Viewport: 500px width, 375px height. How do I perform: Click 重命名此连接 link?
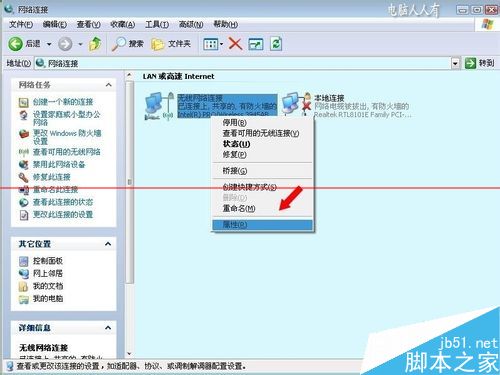(x=55, y=190)
